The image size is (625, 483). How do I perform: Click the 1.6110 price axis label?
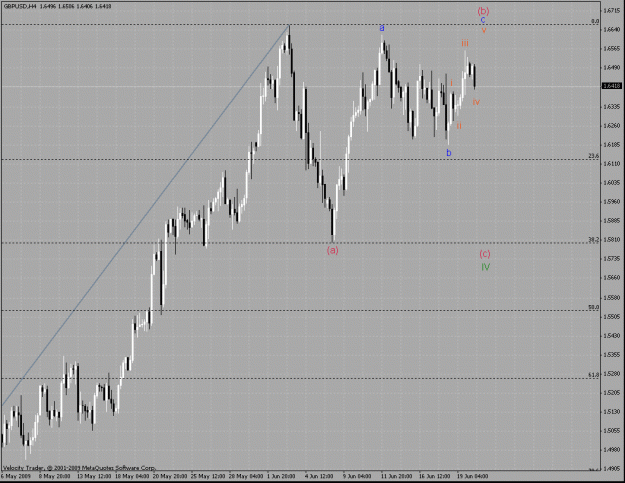point(612,164)
